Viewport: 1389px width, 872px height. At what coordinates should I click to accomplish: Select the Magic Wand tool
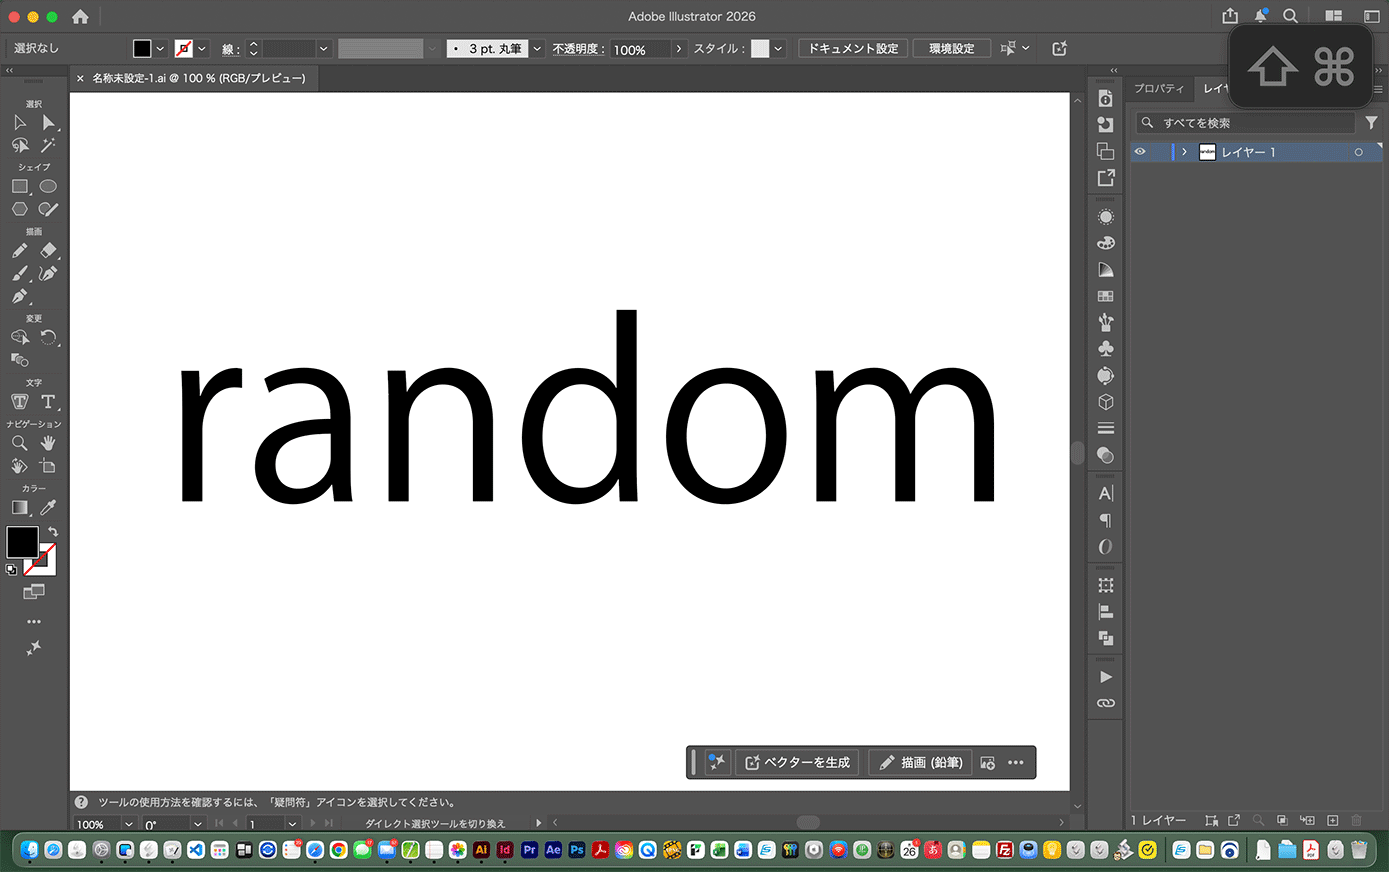[x=48, y=145]
